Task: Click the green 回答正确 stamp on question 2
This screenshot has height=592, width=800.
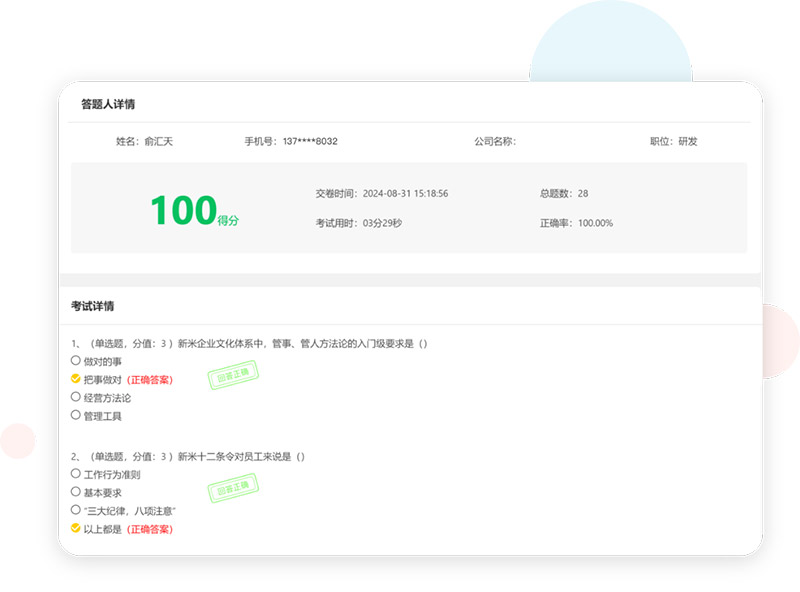Action: click(233, 489)
